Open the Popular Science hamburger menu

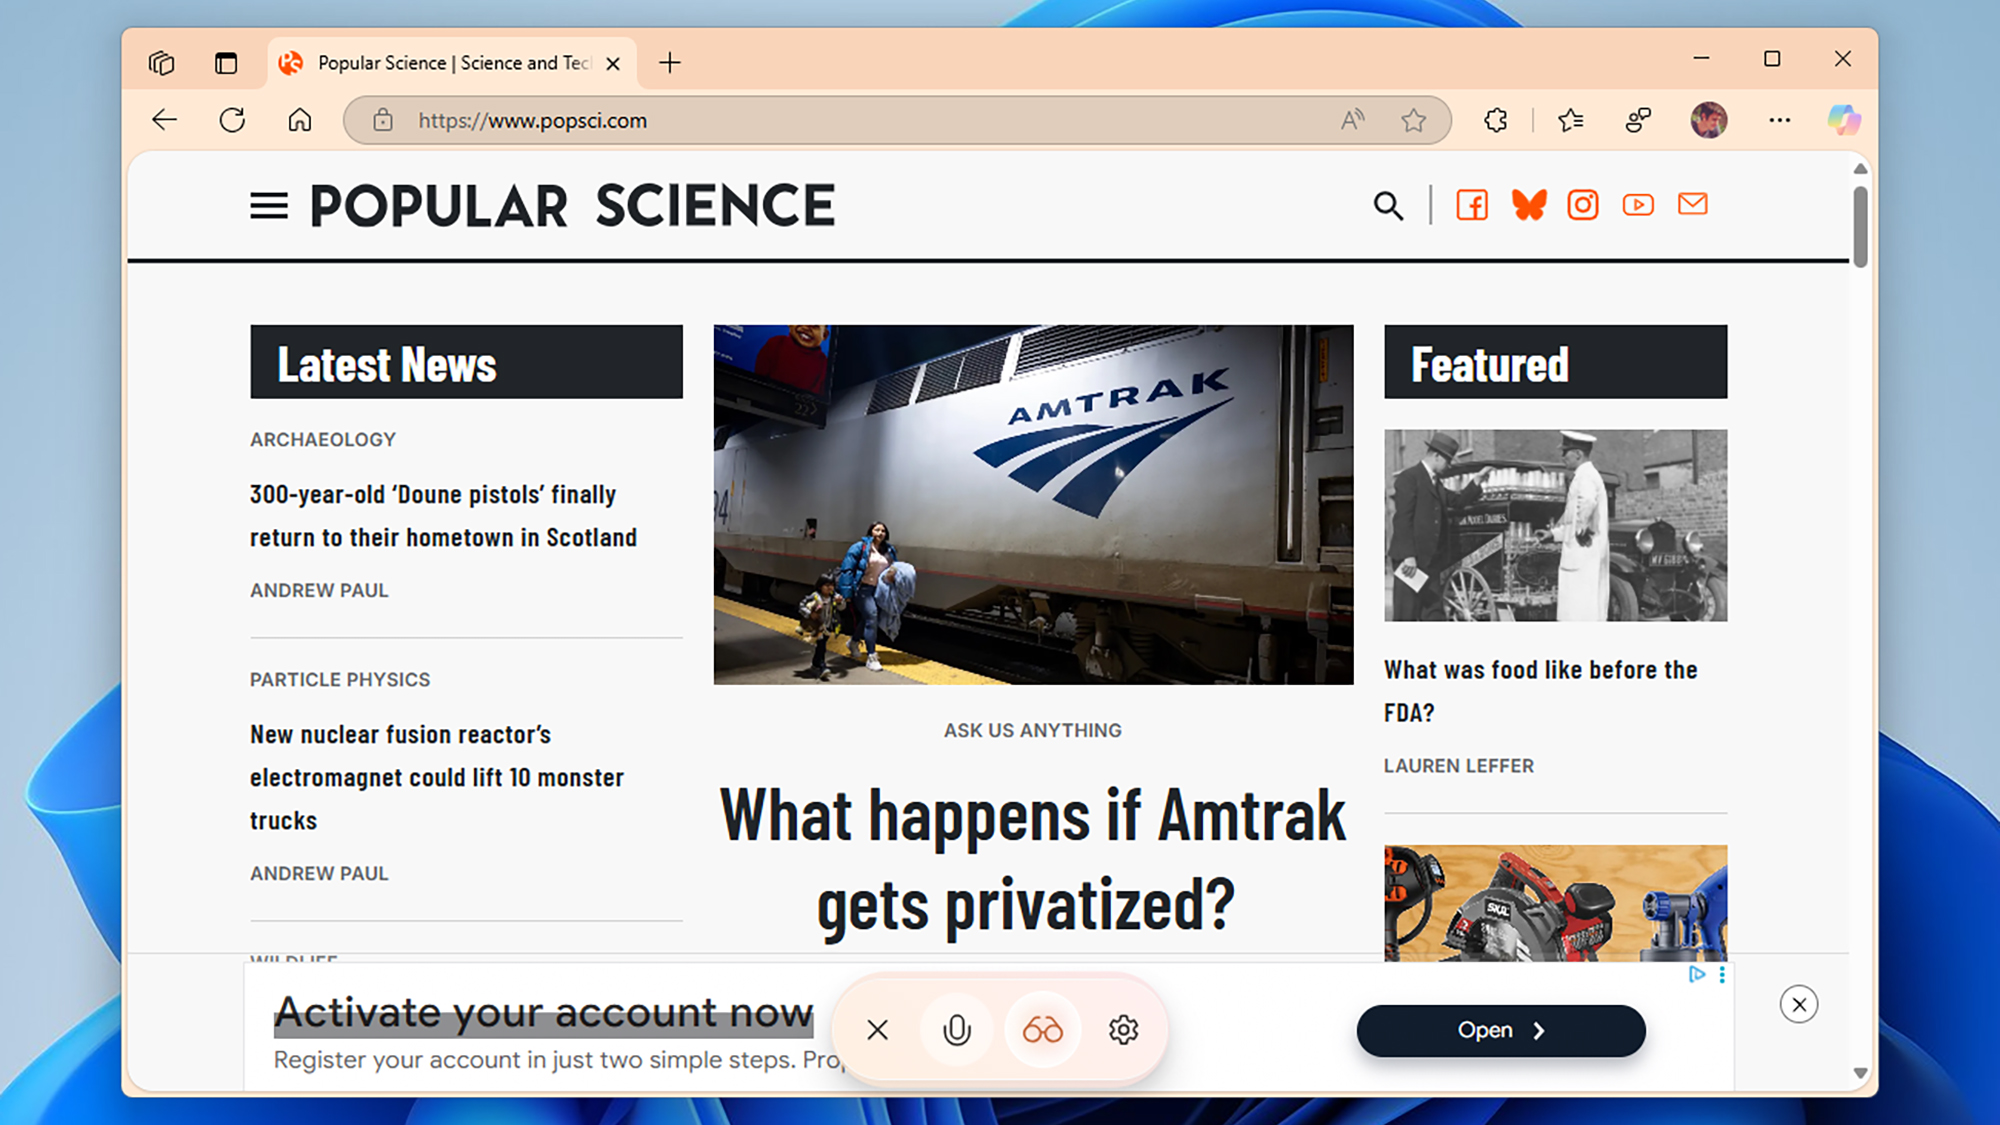point(268,206)
